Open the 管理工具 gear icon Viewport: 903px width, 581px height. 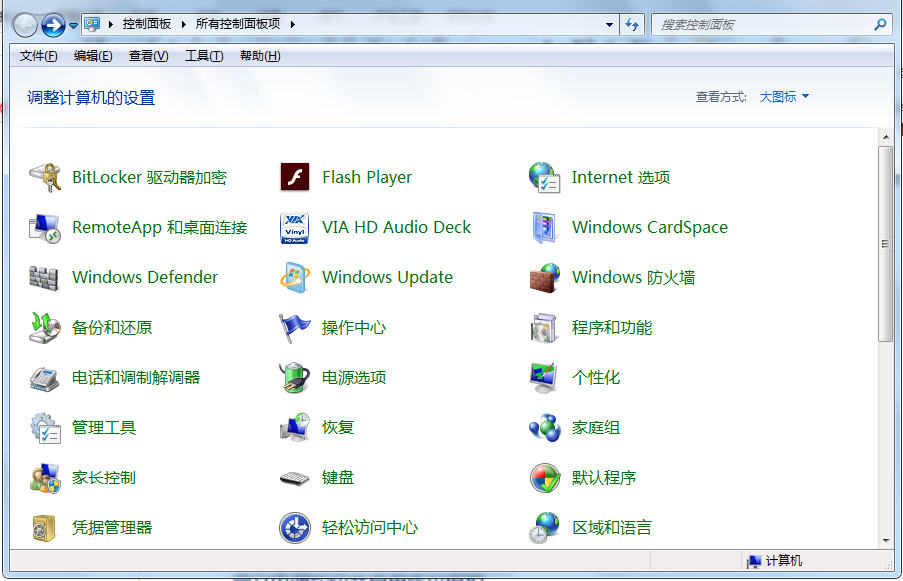coord(45,428)
